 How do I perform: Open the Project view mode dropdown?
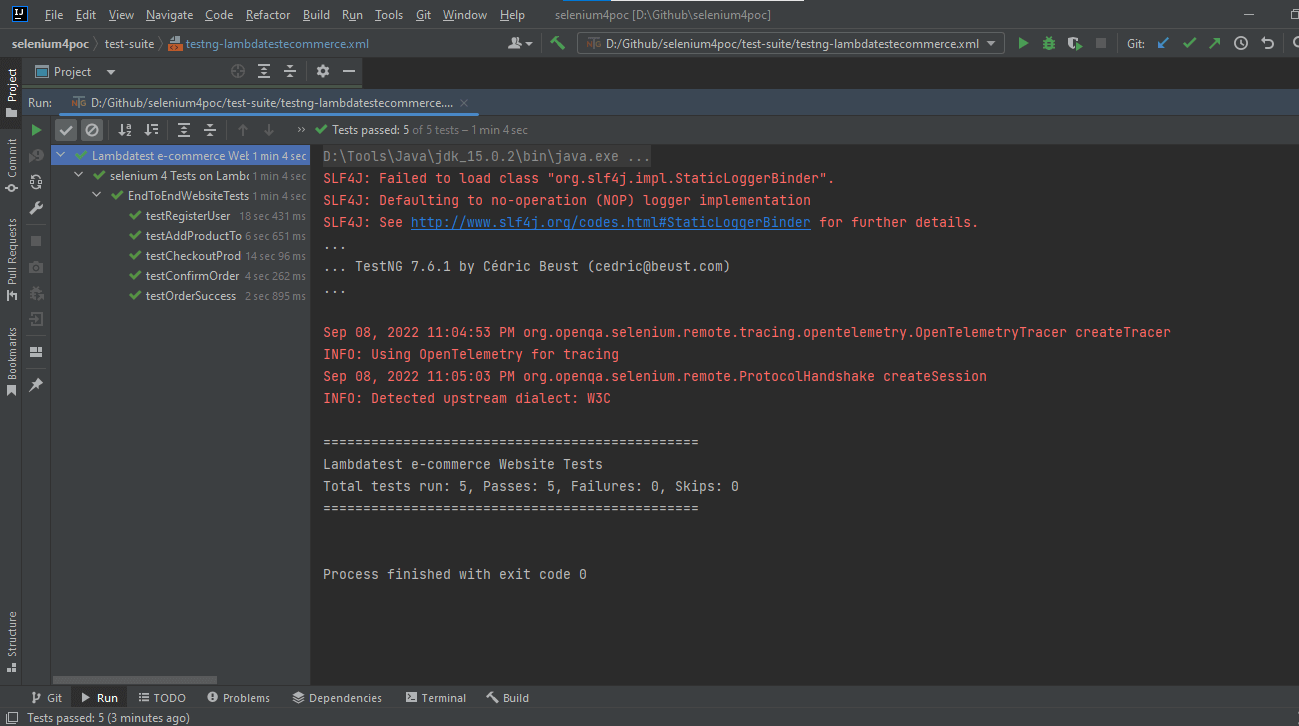(x=110, y=71)
